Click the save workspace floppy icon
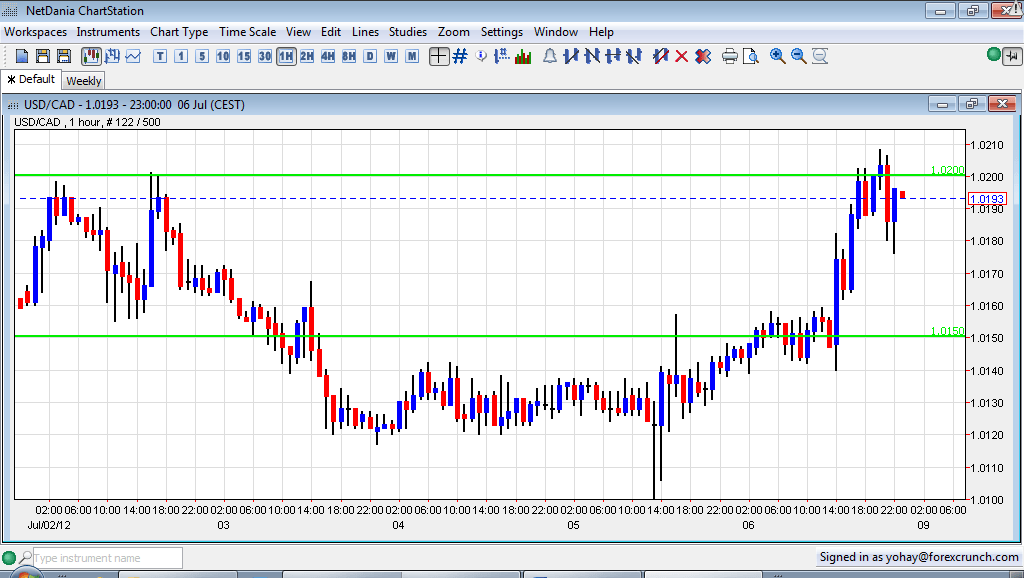Screen dimensions: 1024x578 click(42, 56)
